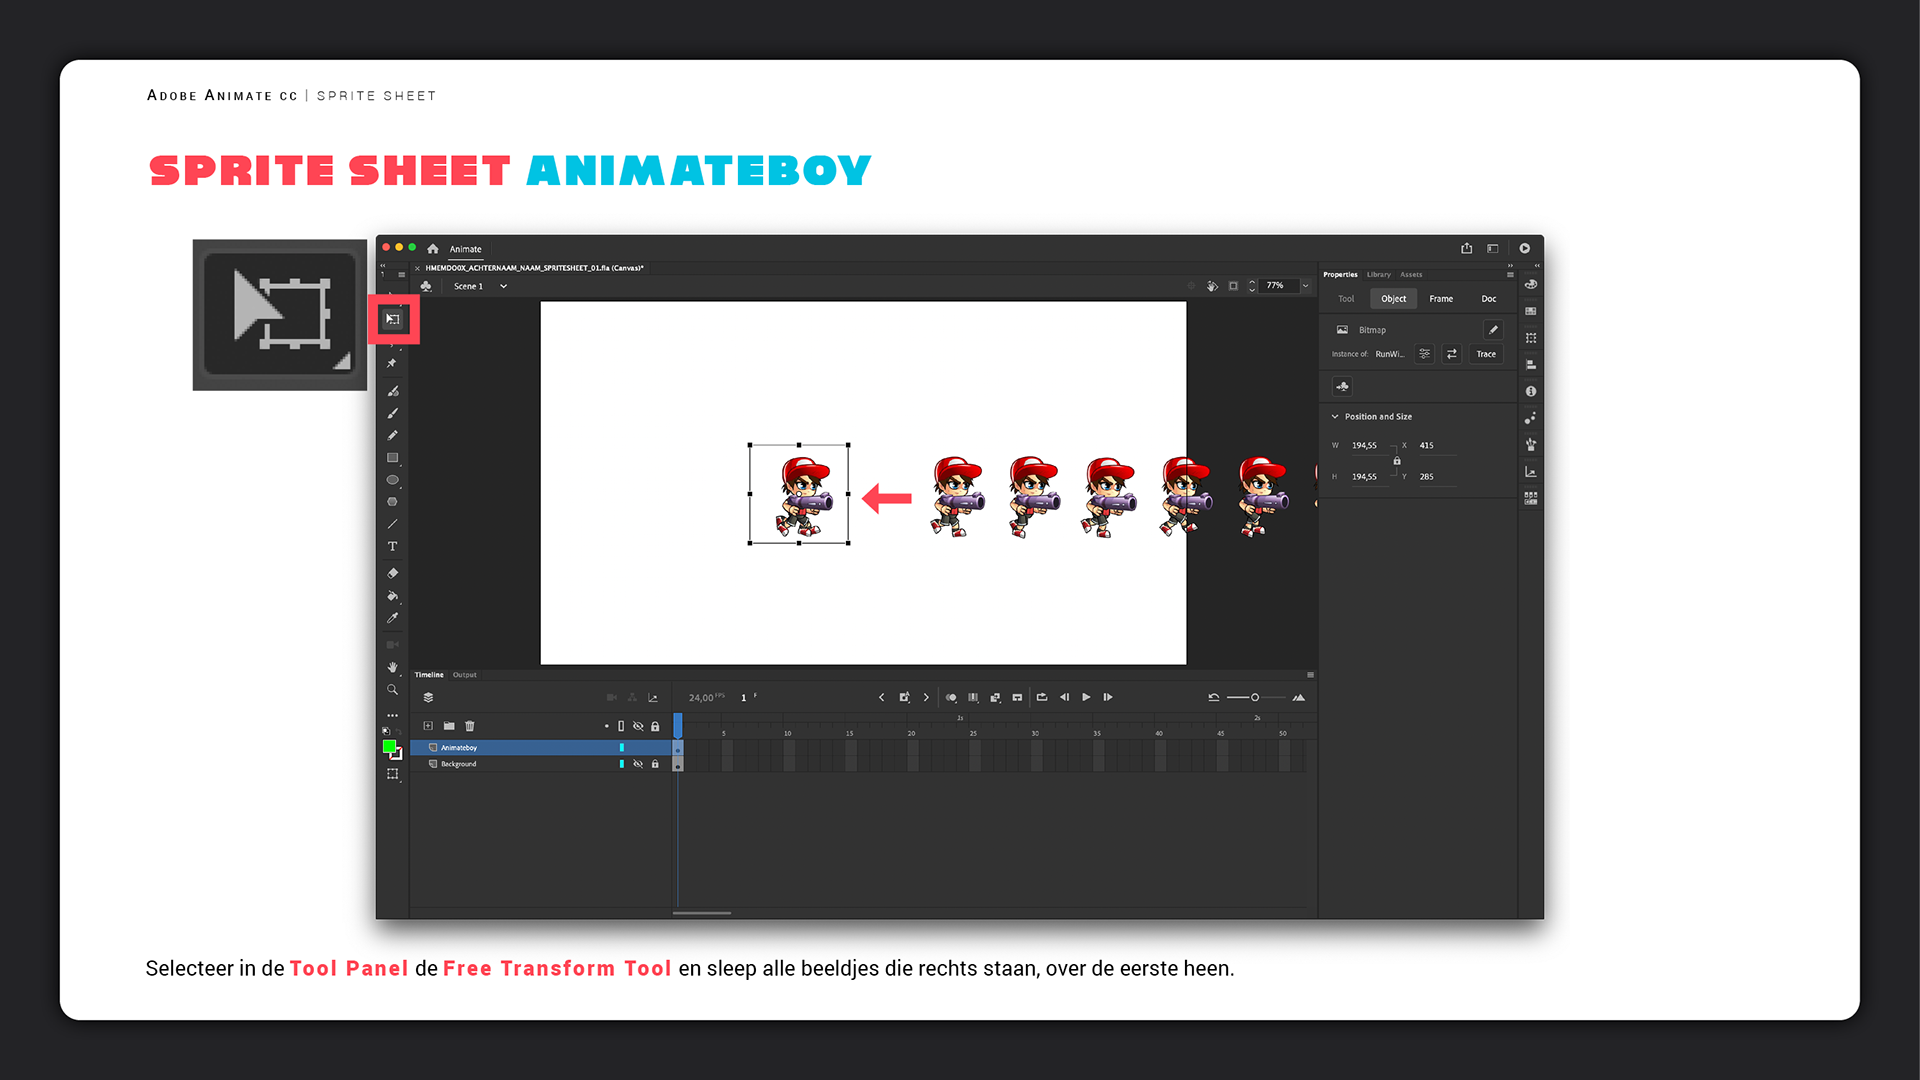Viewport: 1920px width, 1080px height.
Task: Pick the Zoom magnifier tool
Action: pyautogui.click(x=392, y=690)
